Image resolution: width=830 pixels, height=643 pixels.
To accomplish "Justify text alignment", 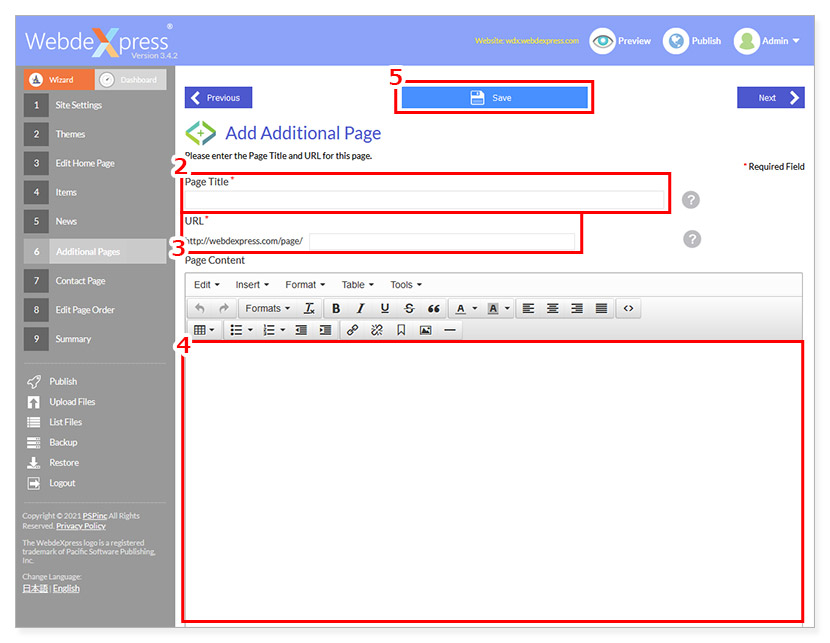I will (x=601, y=309).
